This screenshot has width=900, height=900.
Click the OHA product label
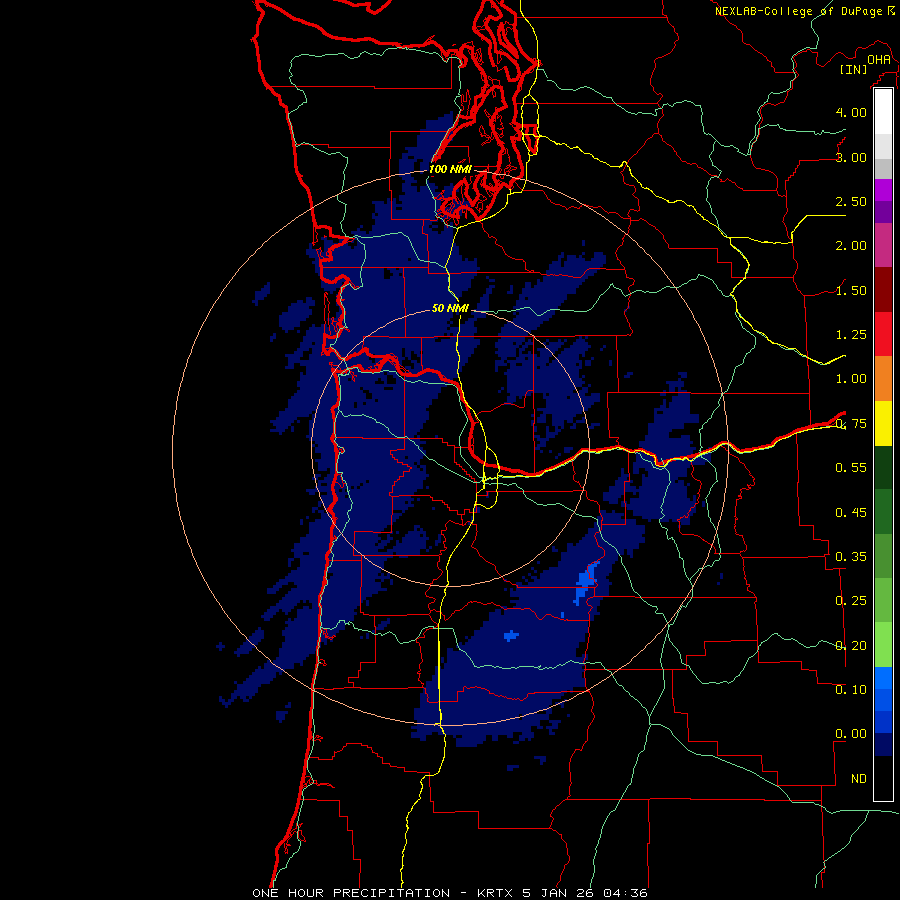(x=879, y=60)
